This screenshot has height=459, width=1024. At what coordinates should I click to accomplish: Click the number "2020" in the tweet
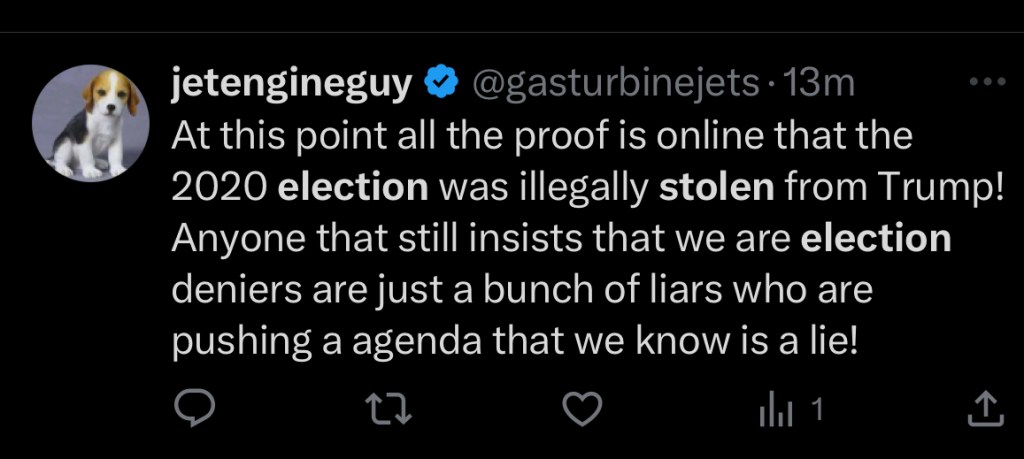tap(218, 189)
